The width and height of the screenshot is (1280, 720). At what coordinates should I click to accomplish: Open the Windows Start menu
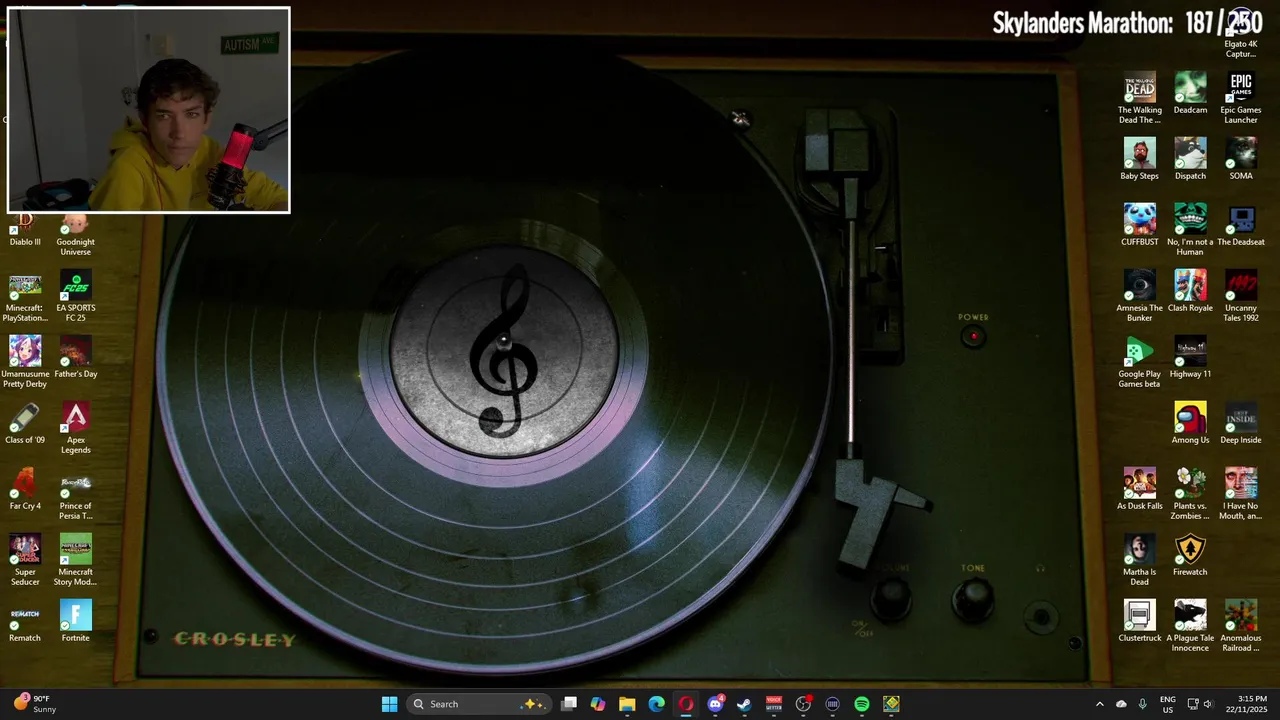coord(389,704)
